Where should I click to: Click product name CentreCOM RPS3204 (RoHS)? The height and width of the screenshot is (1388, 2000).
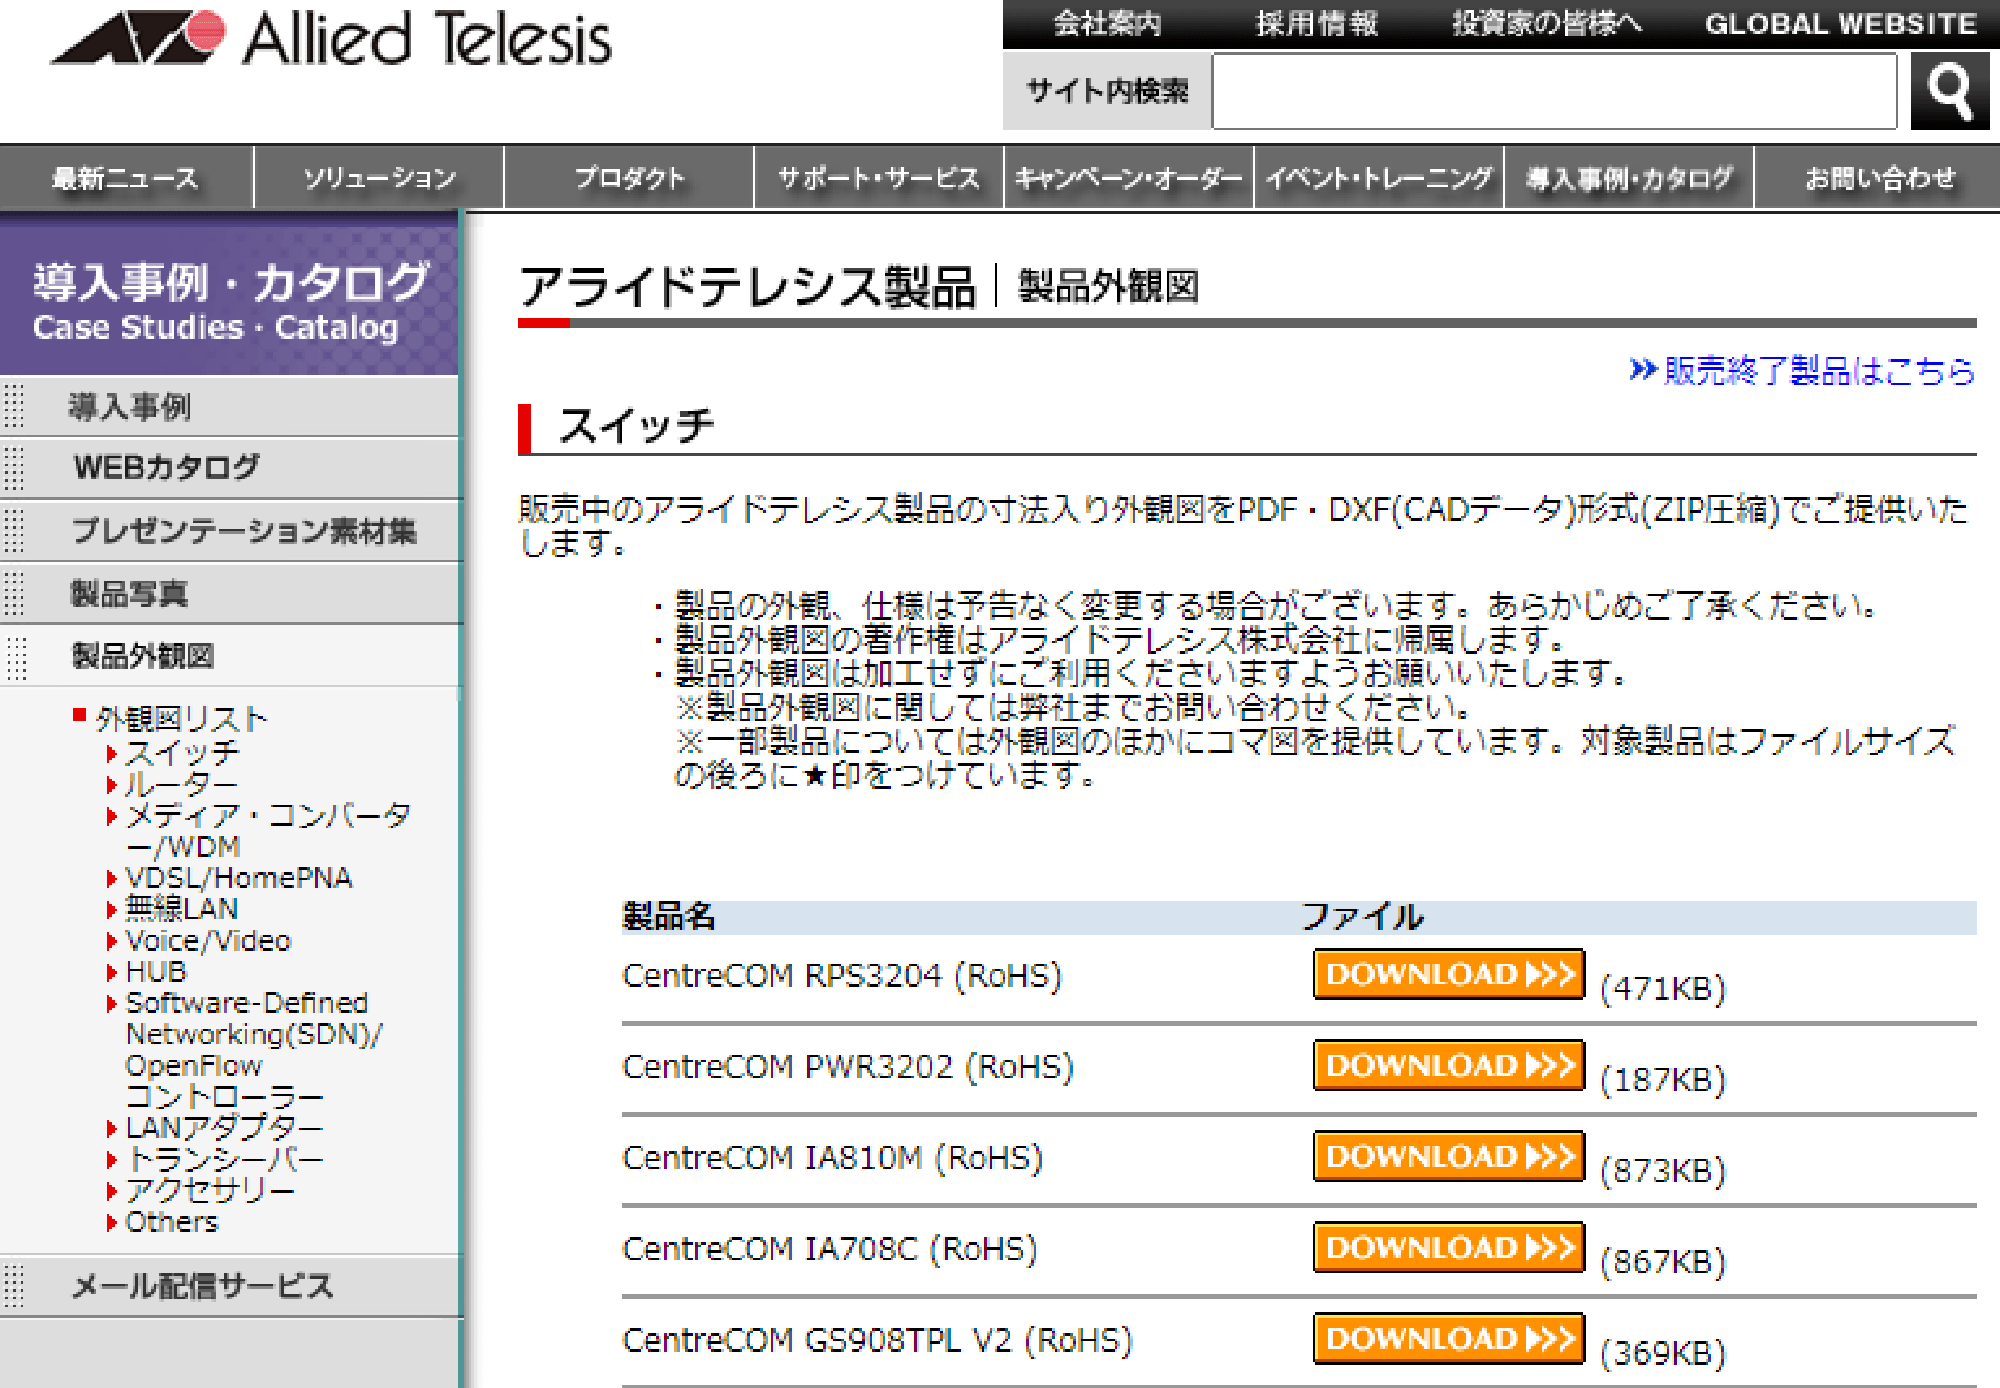click(x=842, y=975)
